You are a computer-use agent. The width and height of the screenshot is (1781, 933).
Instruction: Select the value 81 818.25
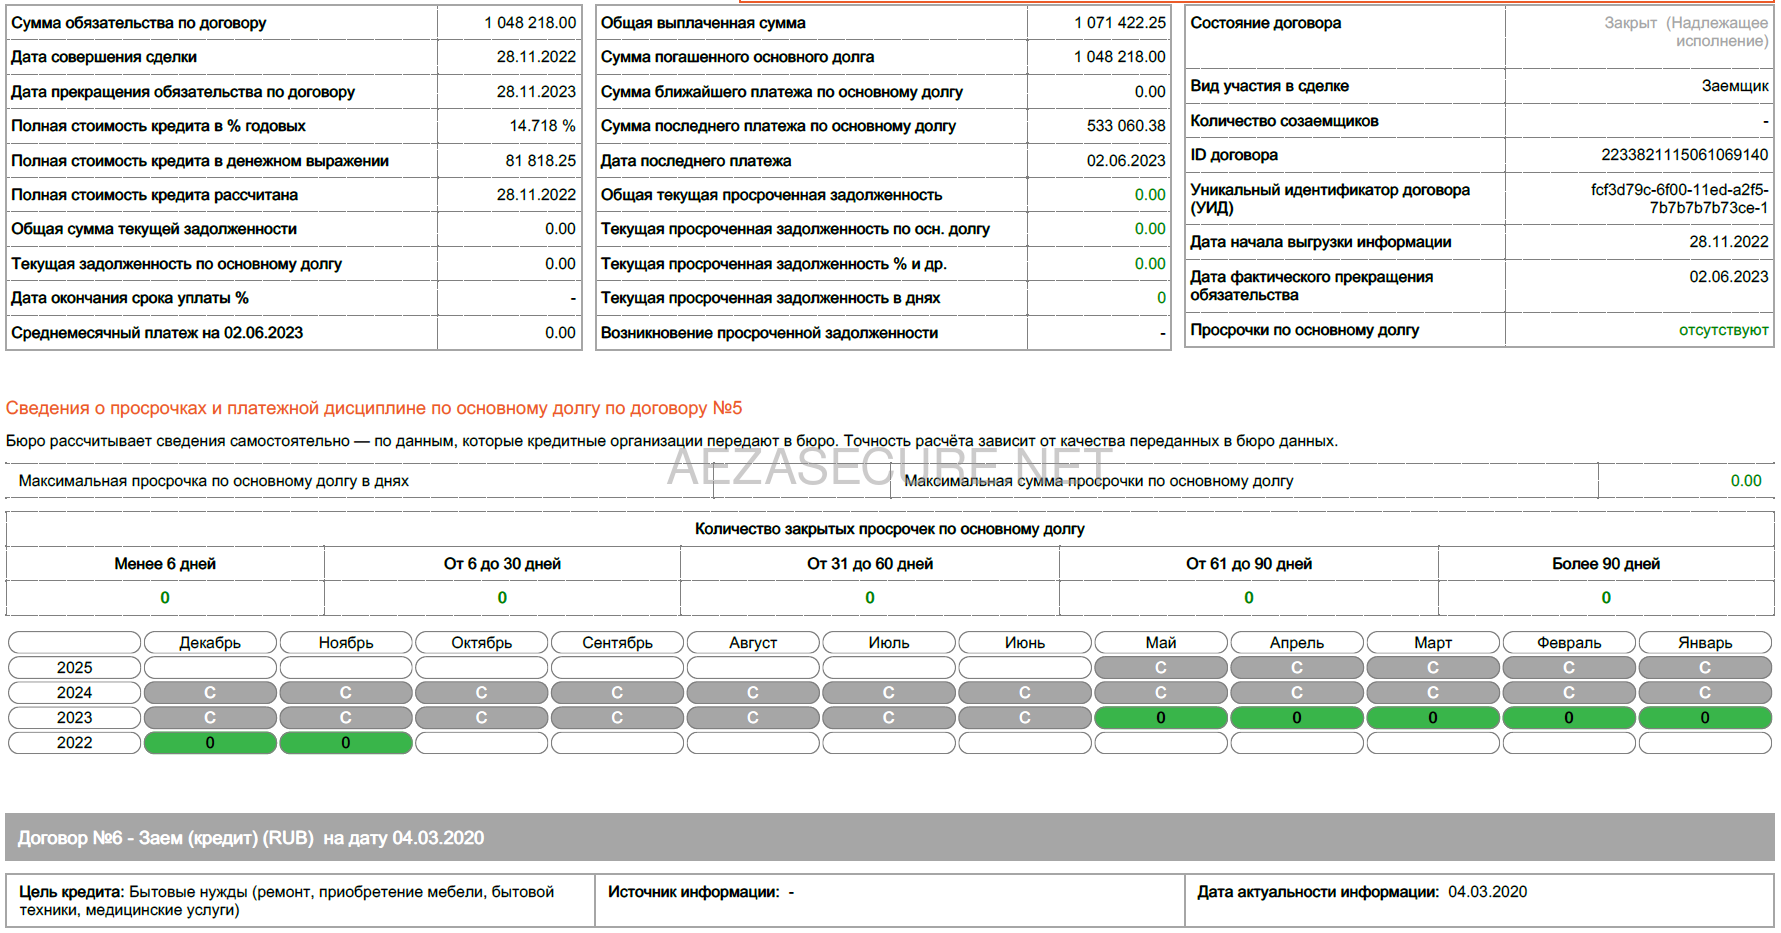click(540, 160)
